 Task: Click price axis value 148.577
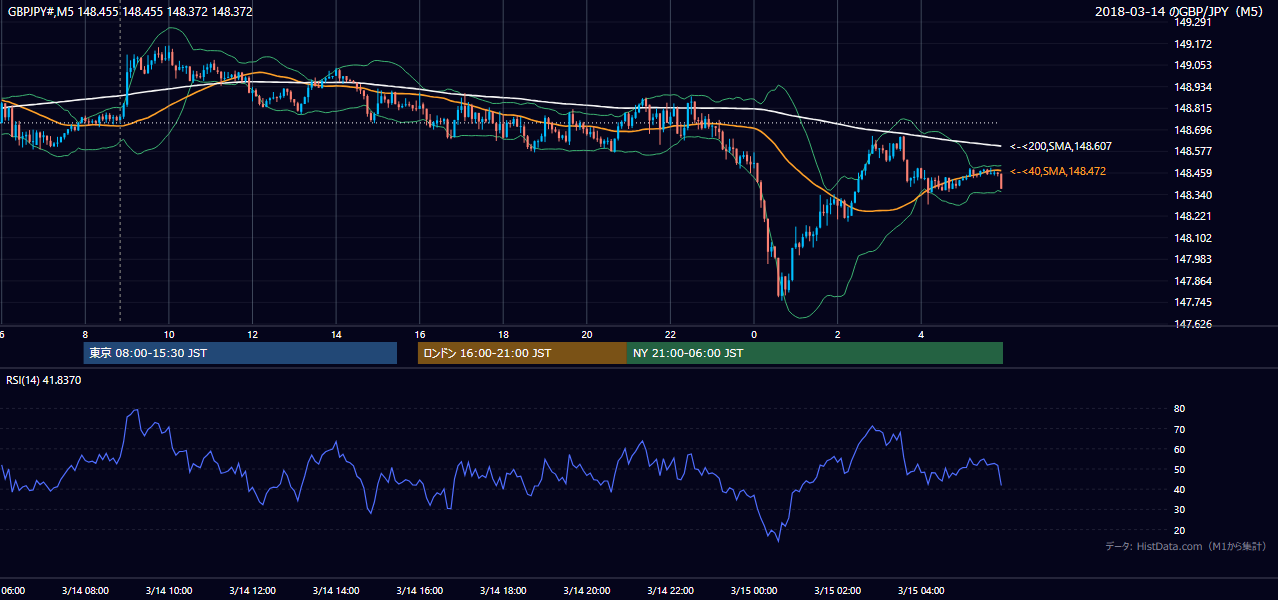[1192, 151]
